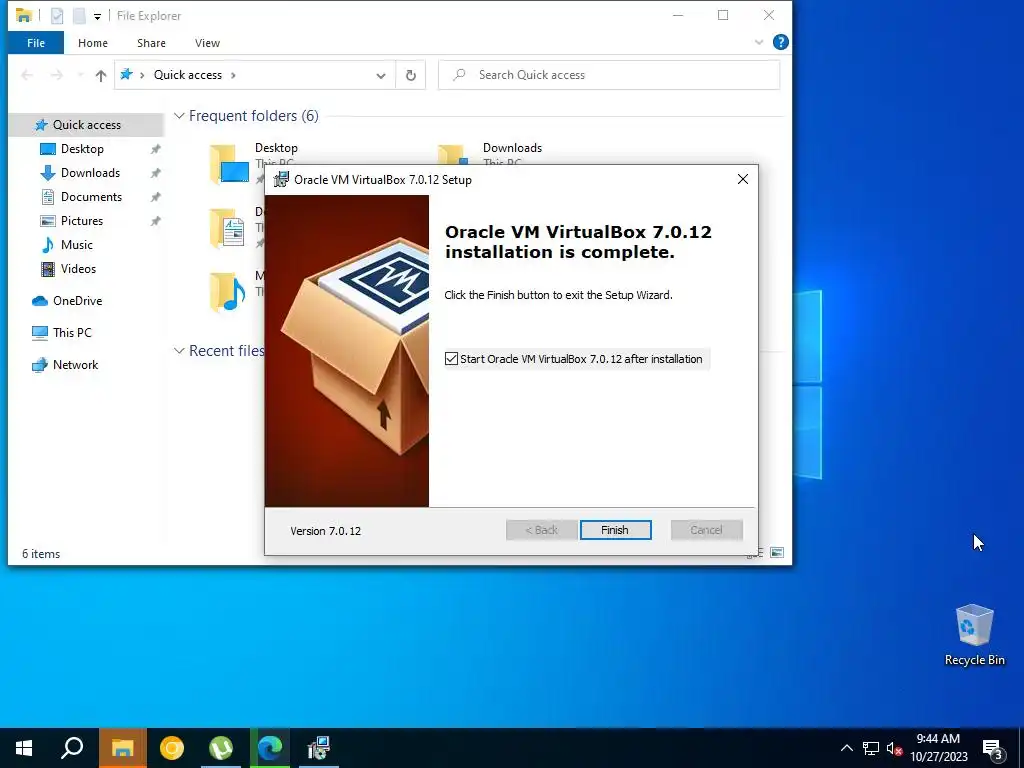This screenshot has width=1024, height=768.
Task: Select OneDrive in the navigation pane
Action: click(x=77, y=301)
